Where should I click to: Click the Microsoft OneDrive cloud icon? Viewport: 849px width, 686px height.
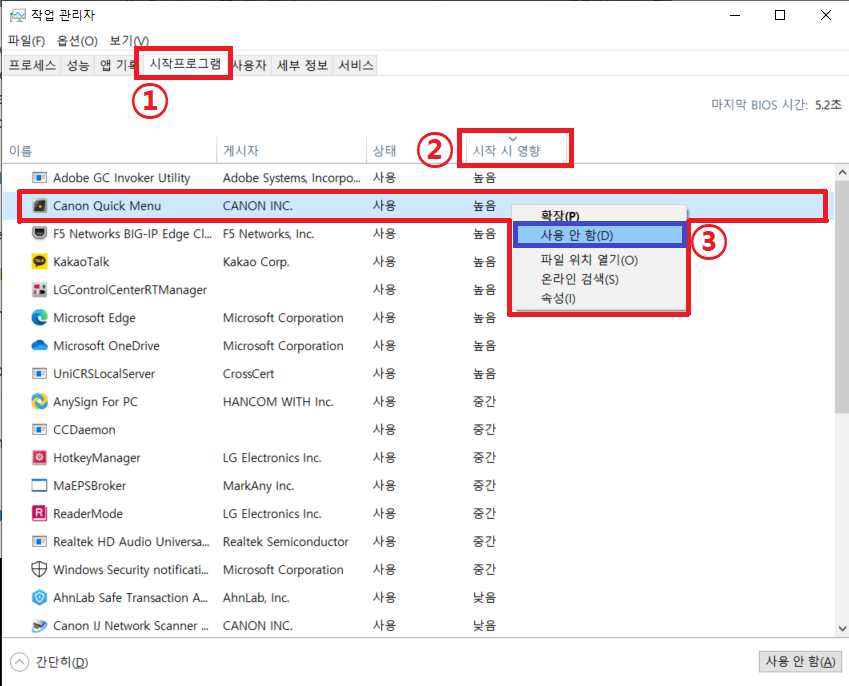(x=39, y=345)
